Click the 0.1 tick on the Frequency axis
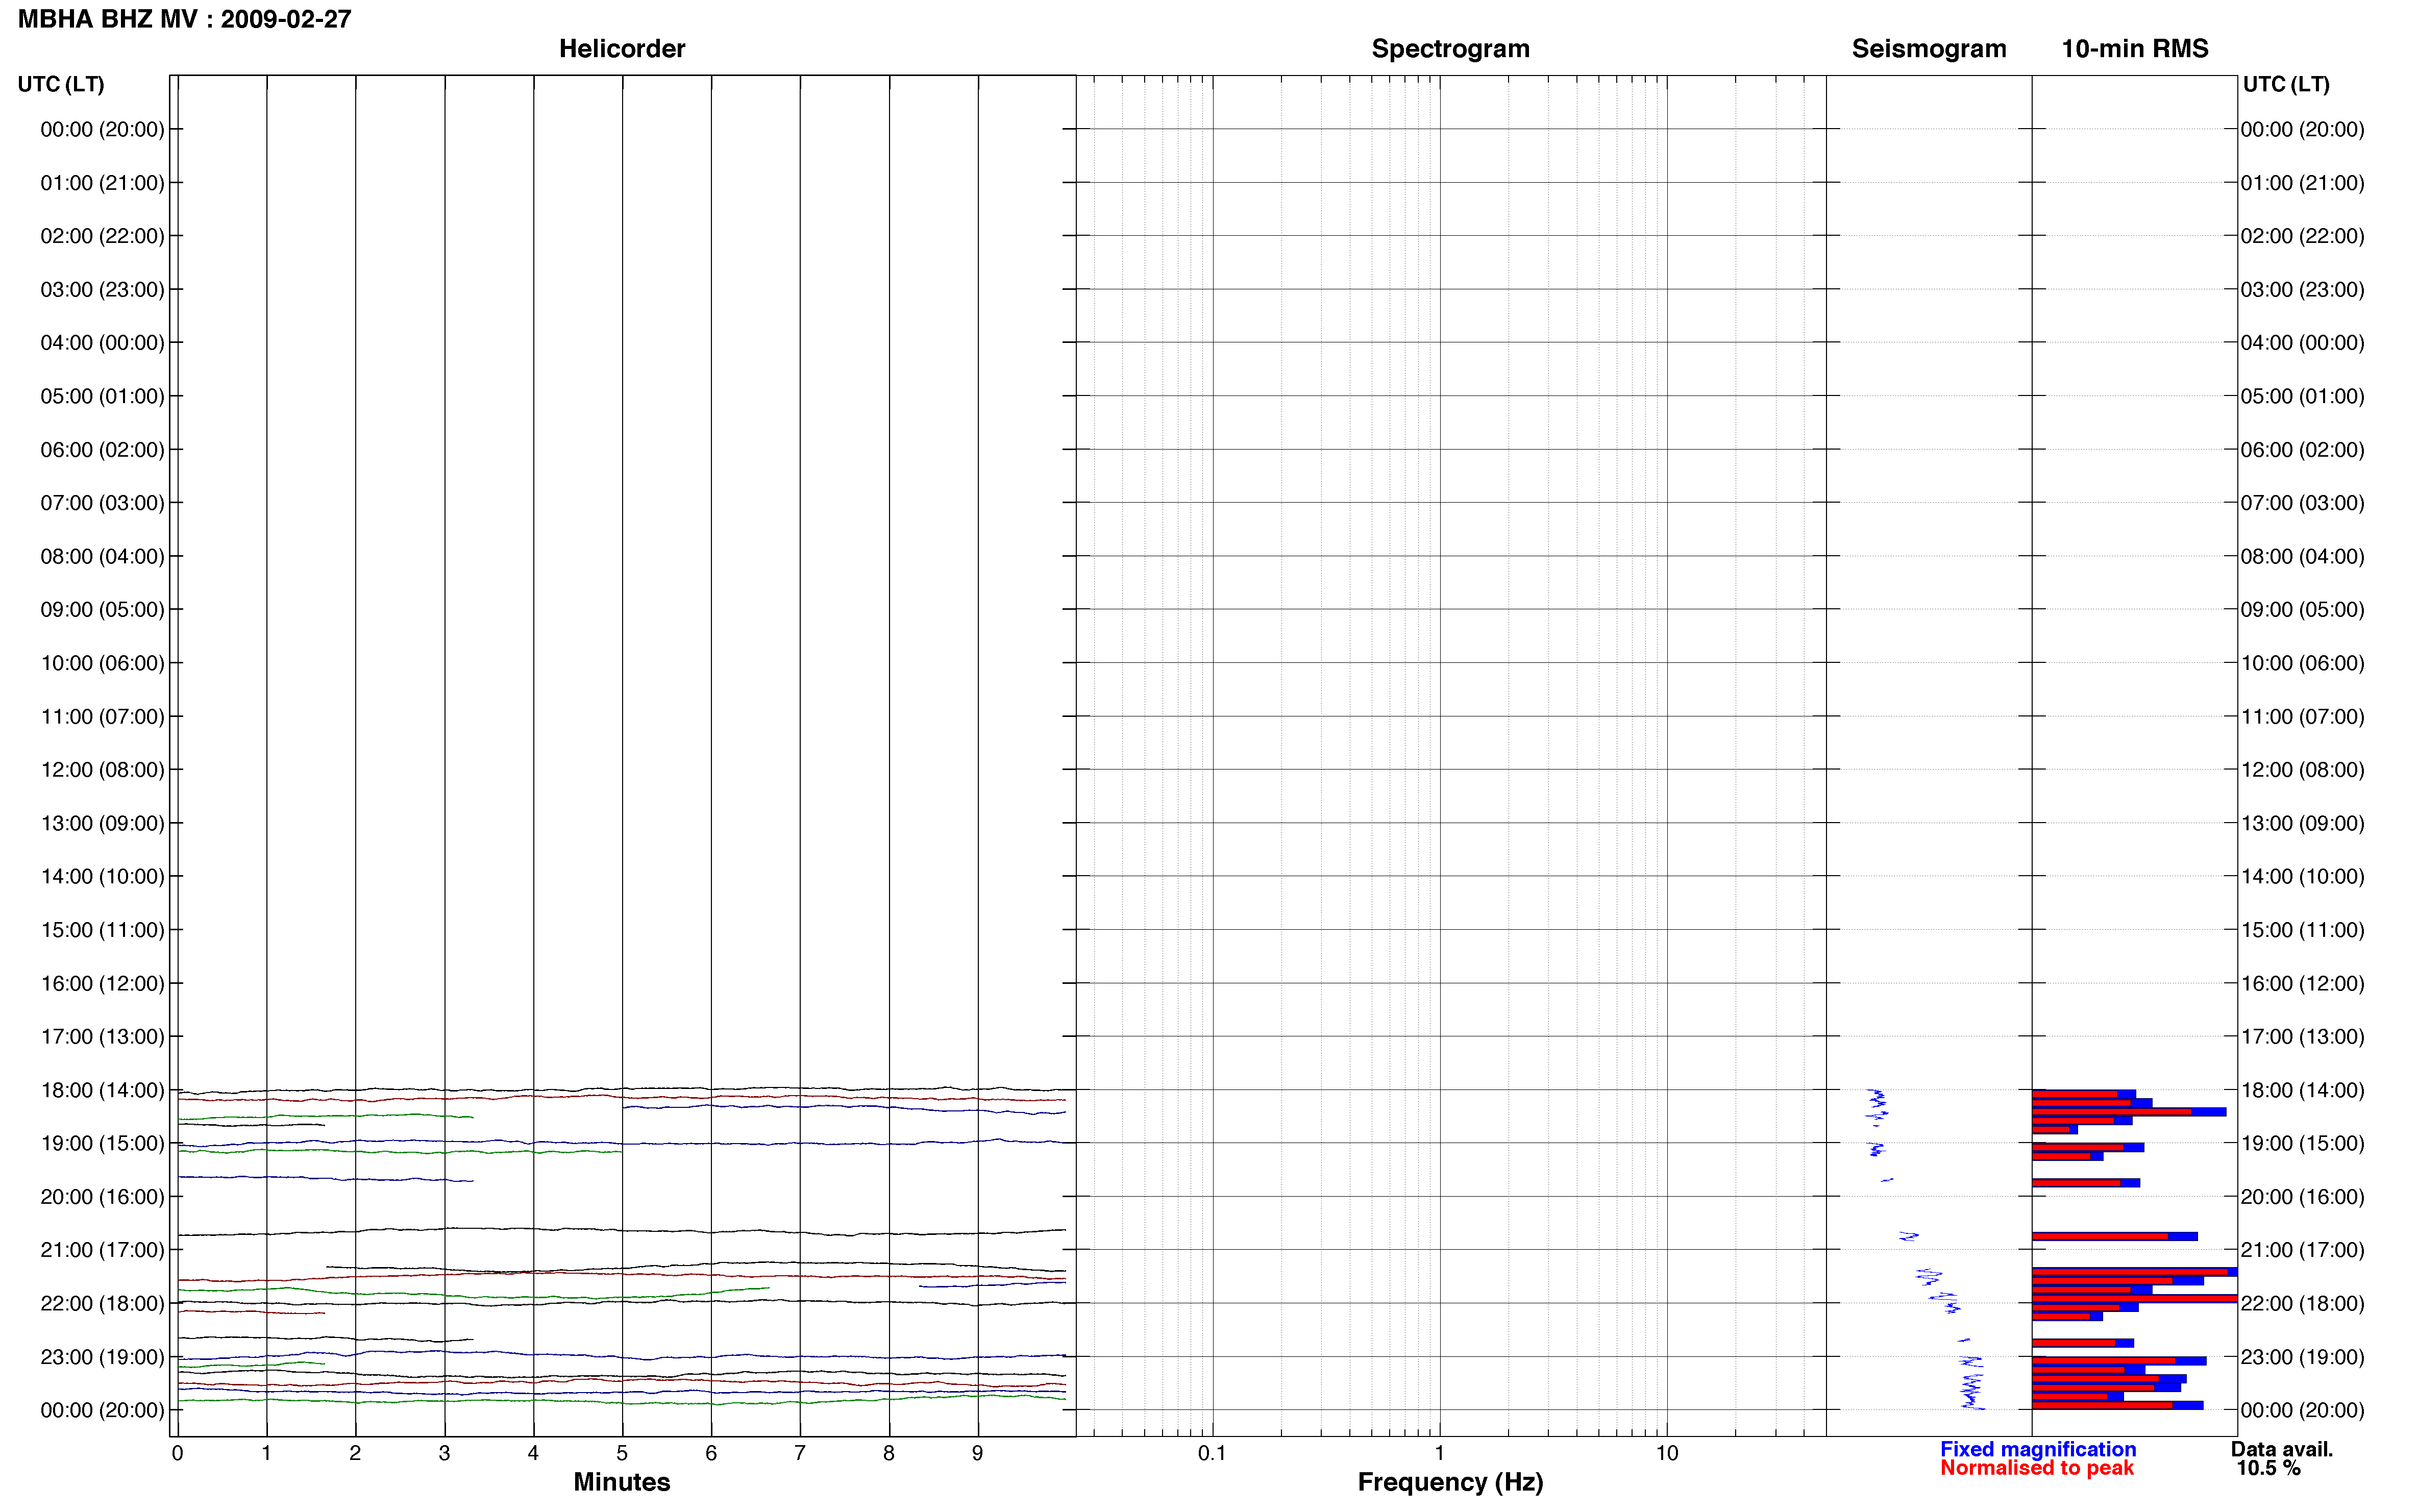The height and width of the screenshot is (1512, 2419). [1212, 1453]
